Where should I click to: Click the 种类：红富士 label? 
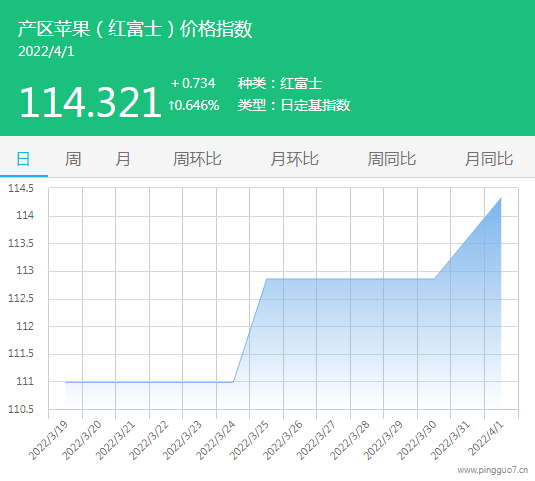tap(280, 84)
